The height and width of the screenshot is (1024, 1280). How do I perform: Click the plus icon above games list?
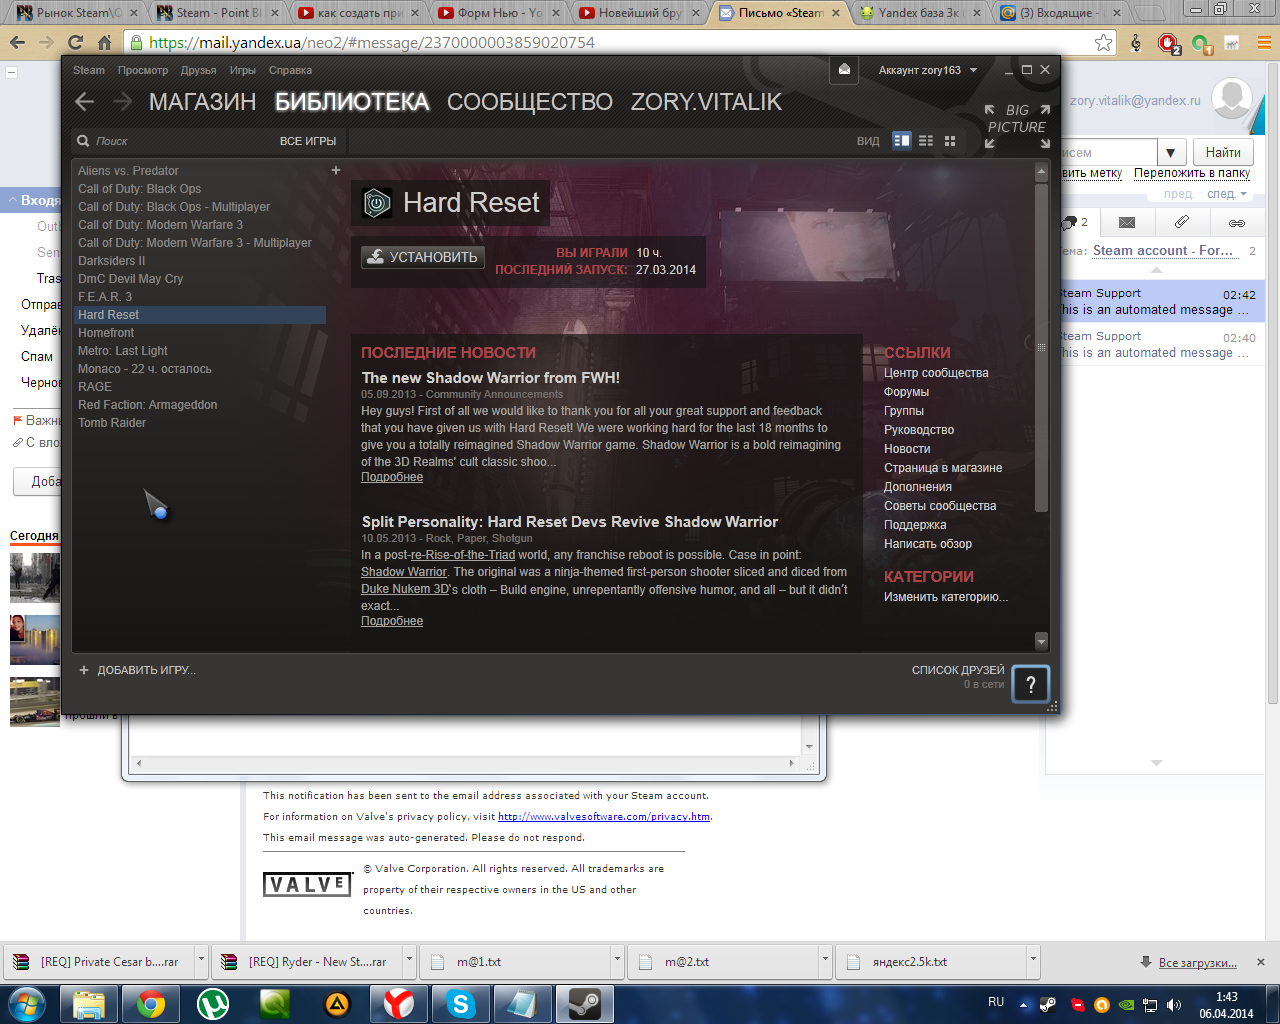pyautogui.click(x=336, y=170)
